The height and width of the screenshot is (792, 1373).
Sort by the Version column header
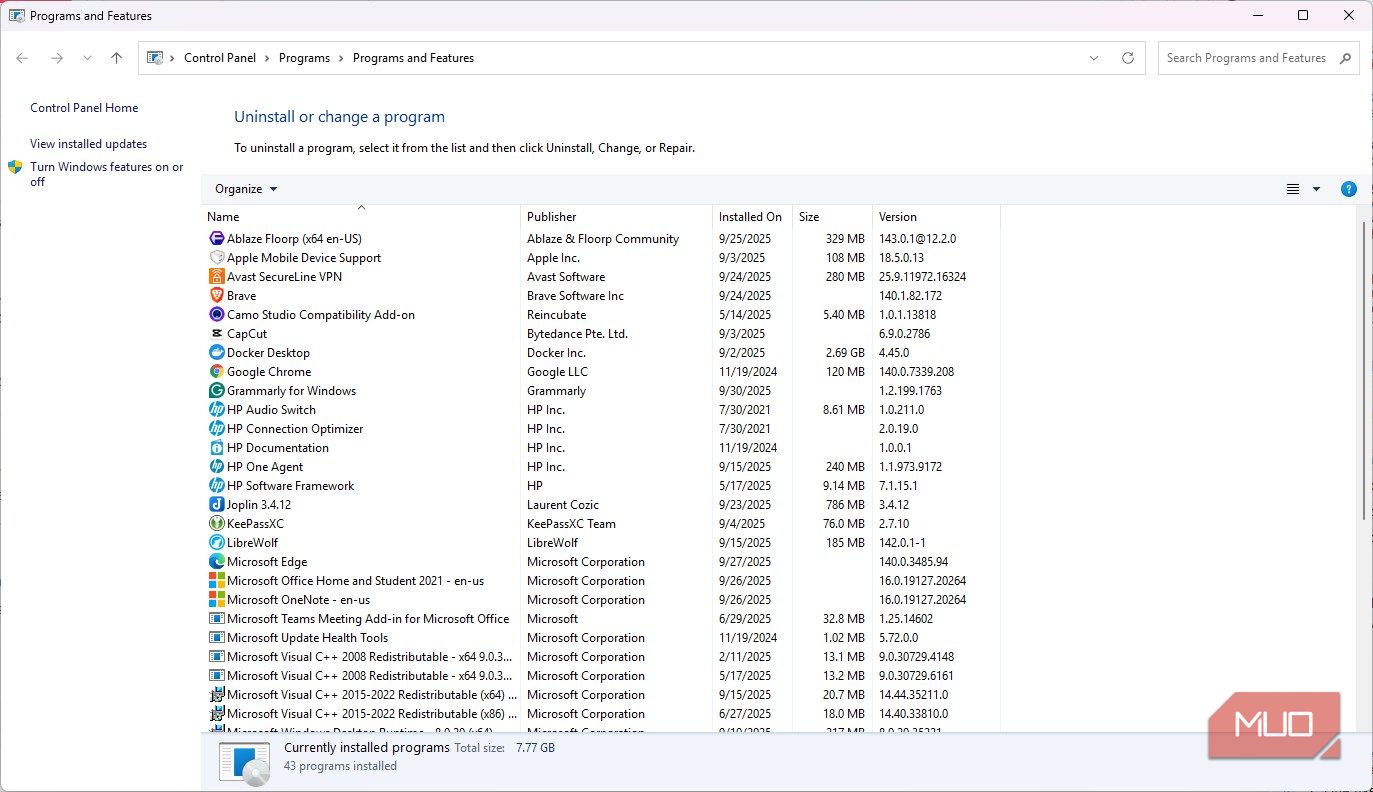click(x=936, y=217)
